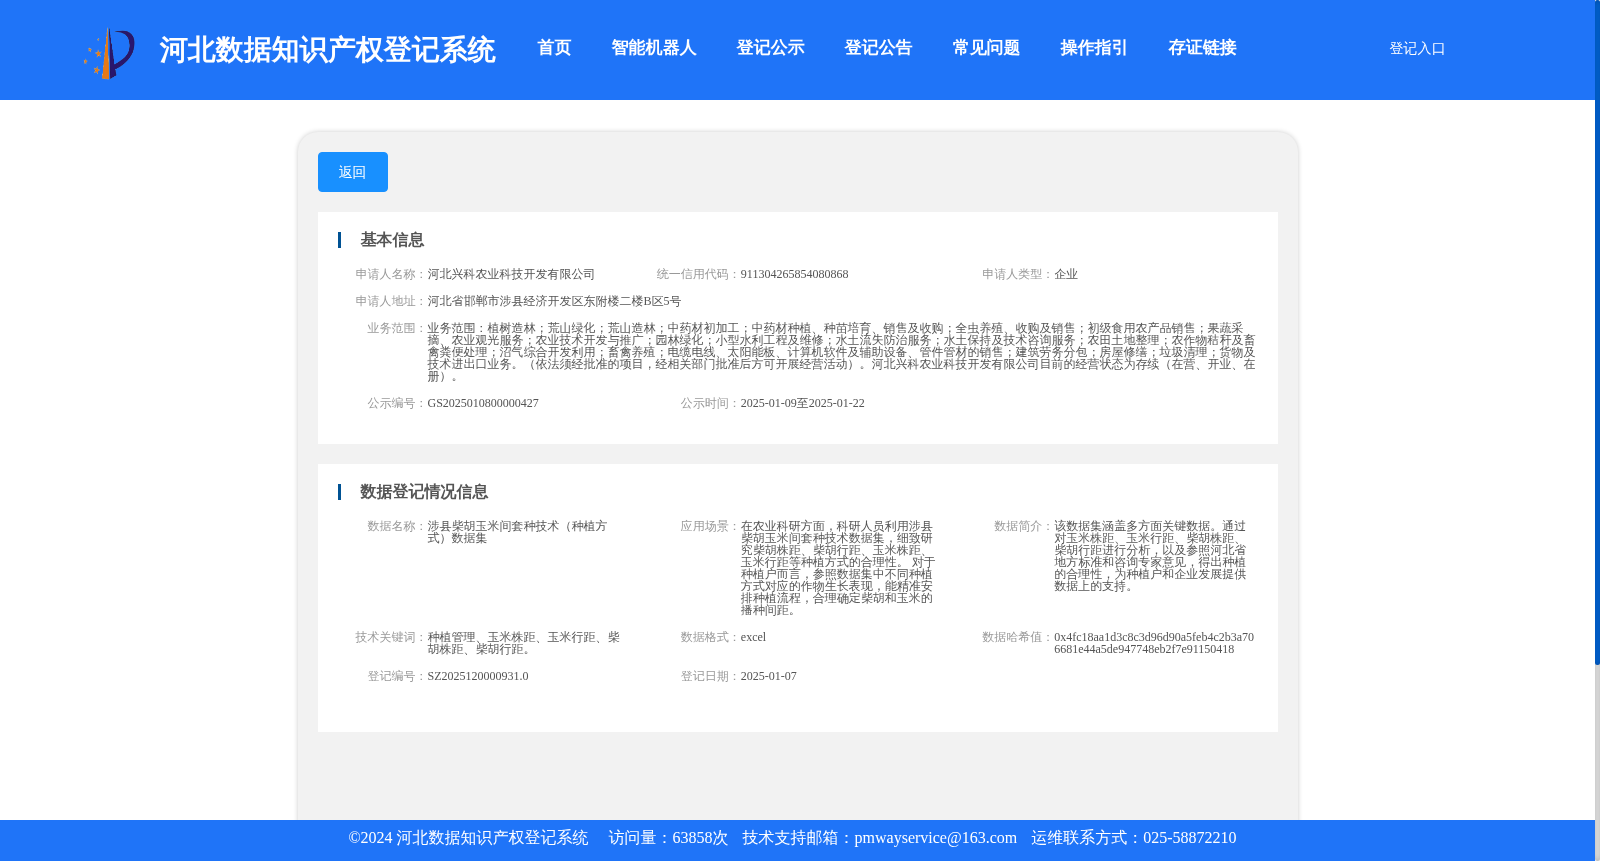The width and height of the screenshot is (1600, 861).
Task: Select the 基本信息 section heading
Action: tap(392, 240)
